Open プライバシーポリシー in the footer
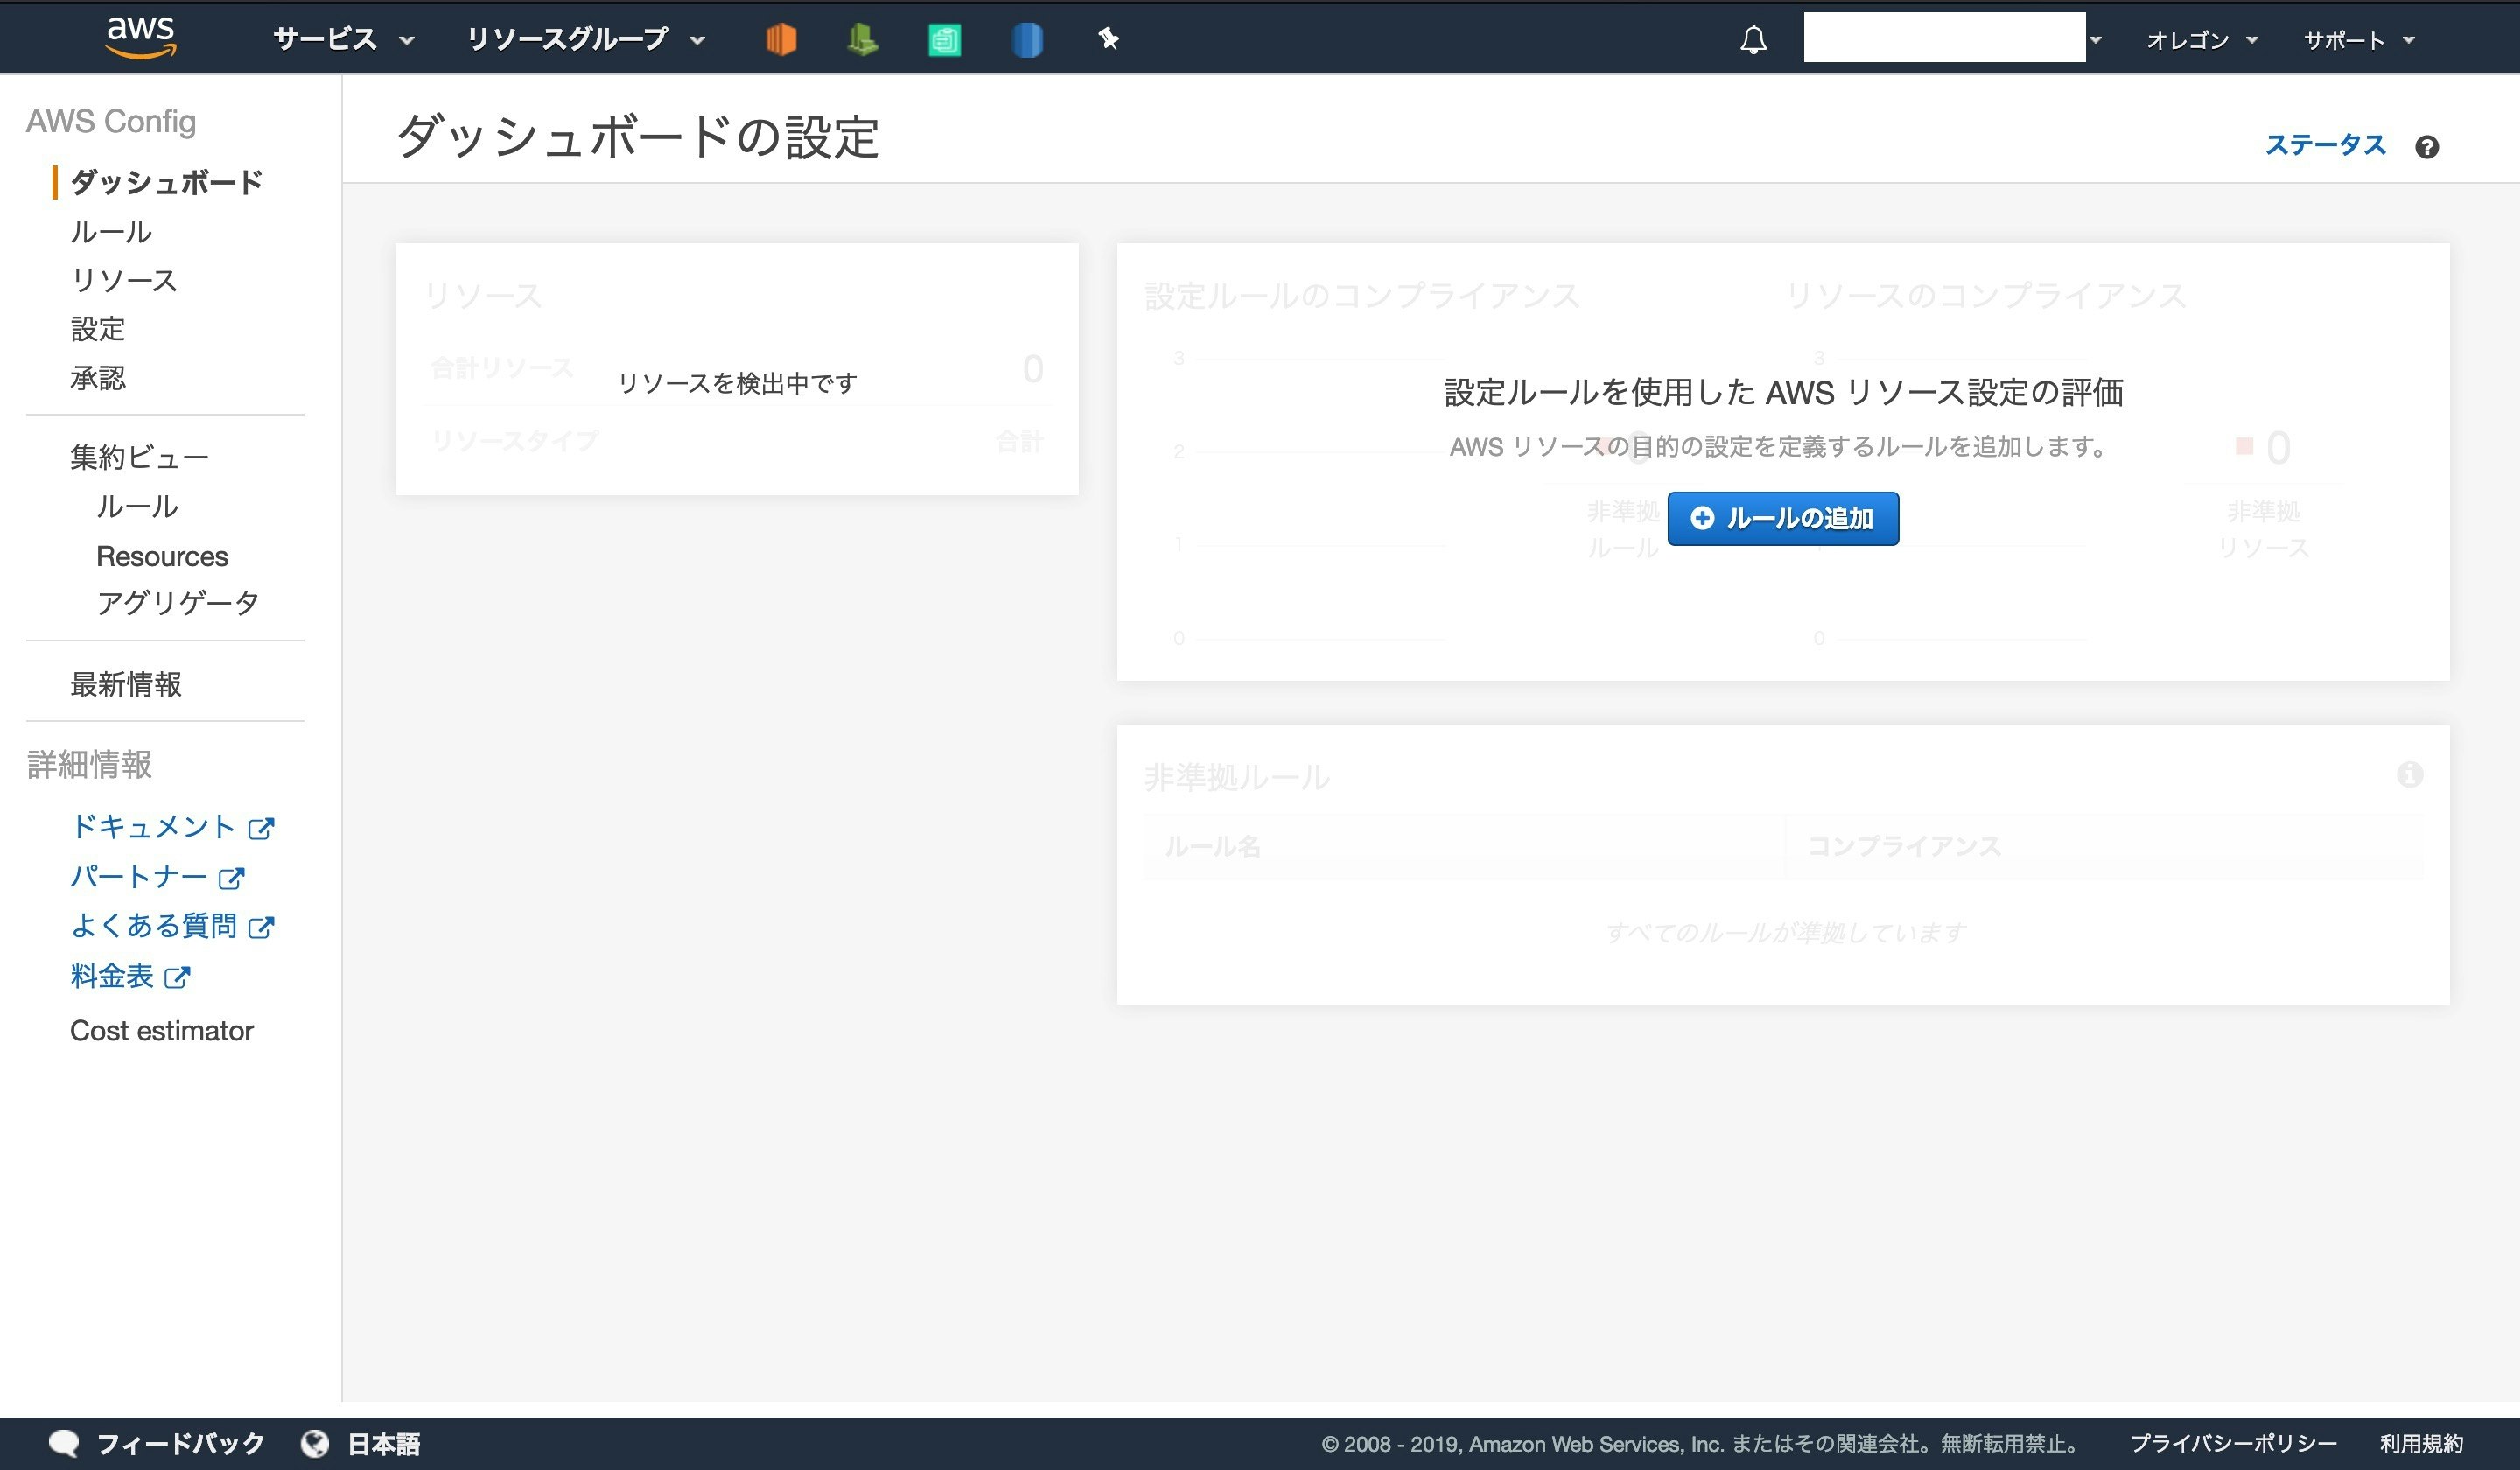Viewport: 2520px width, 1470px height. 2233,1443
